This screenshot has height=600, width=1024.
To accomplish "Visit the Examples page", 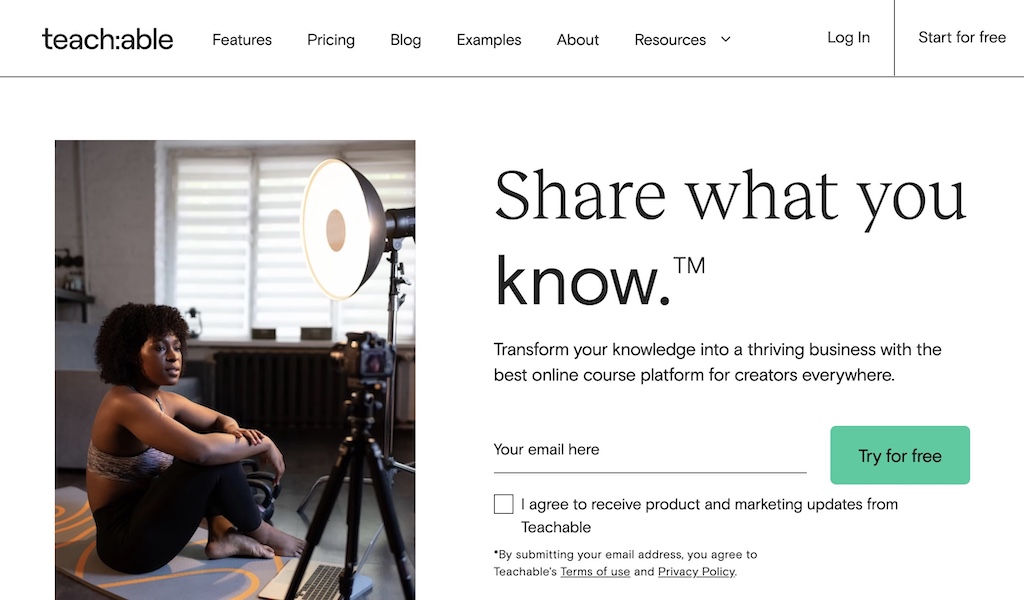I will [x=488, y=40].
